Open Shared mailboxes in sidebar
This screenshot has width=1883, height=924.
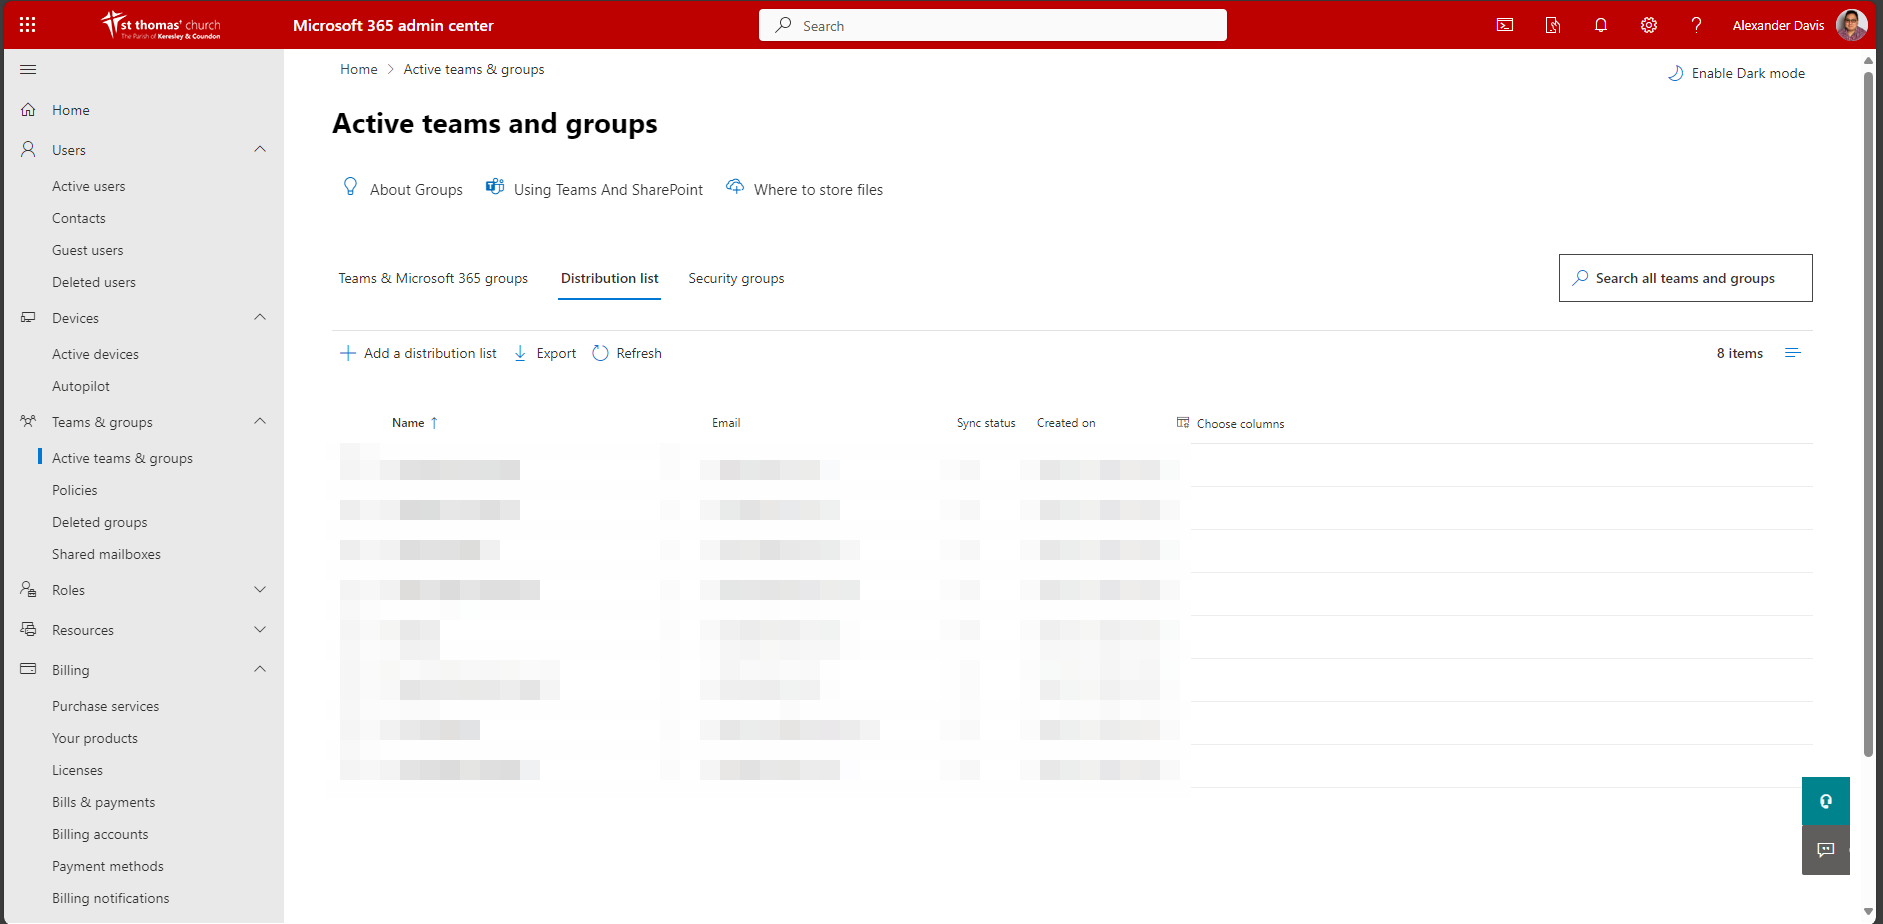coord(106,554)
